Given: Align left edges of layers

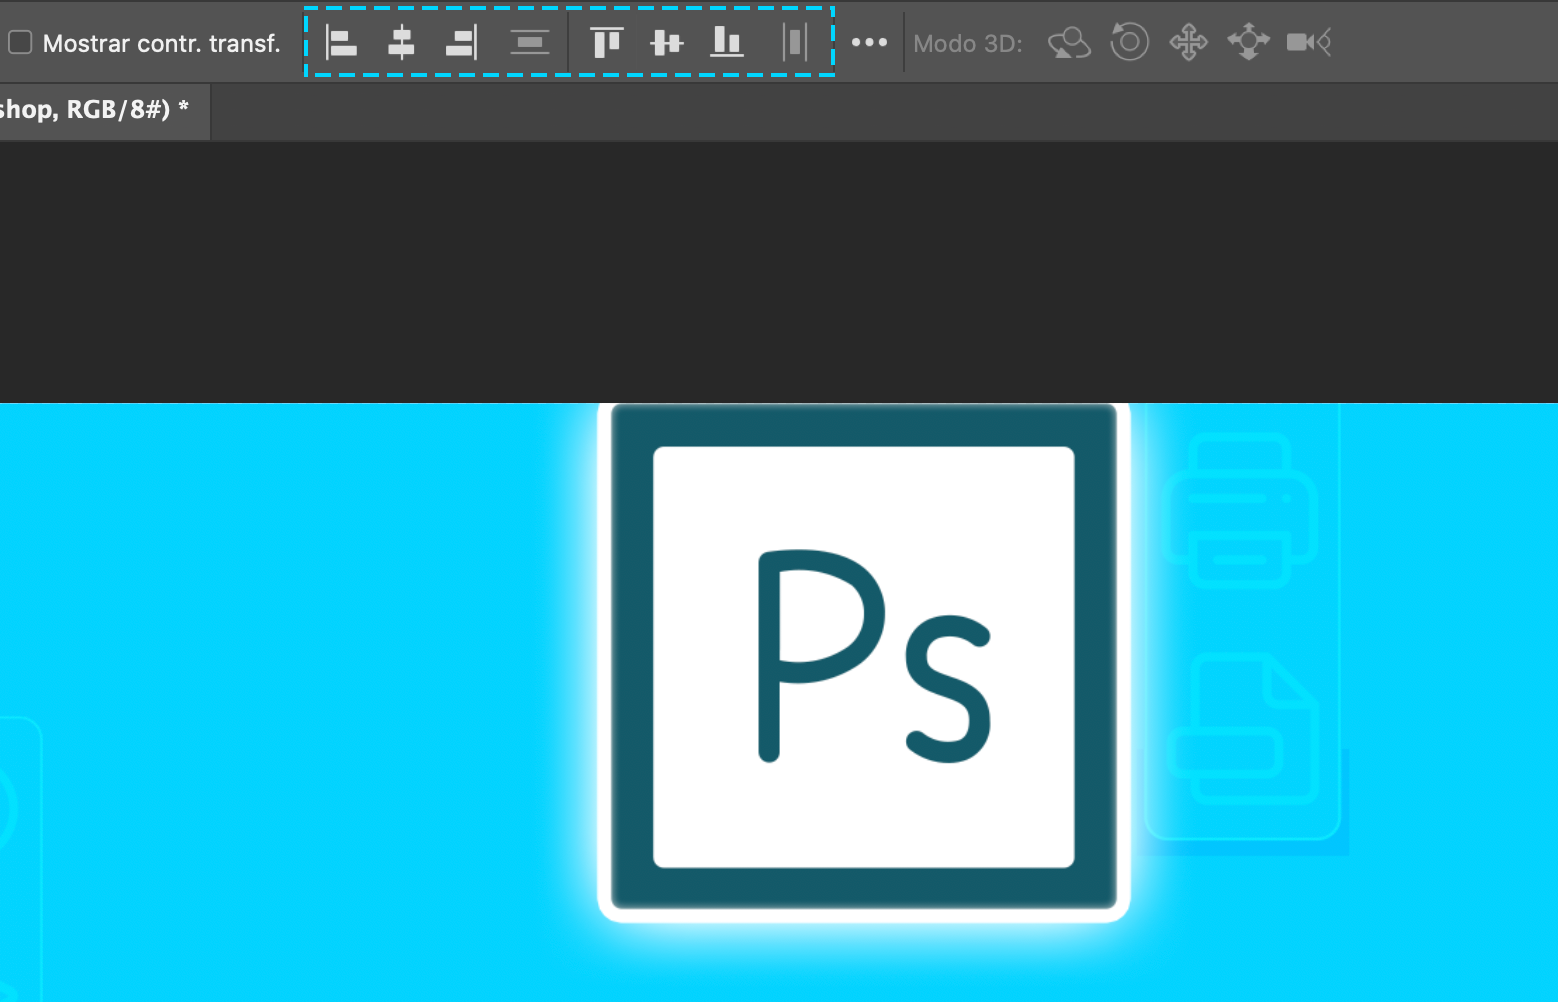Looking at the screenshot, I should coord(342,42).
